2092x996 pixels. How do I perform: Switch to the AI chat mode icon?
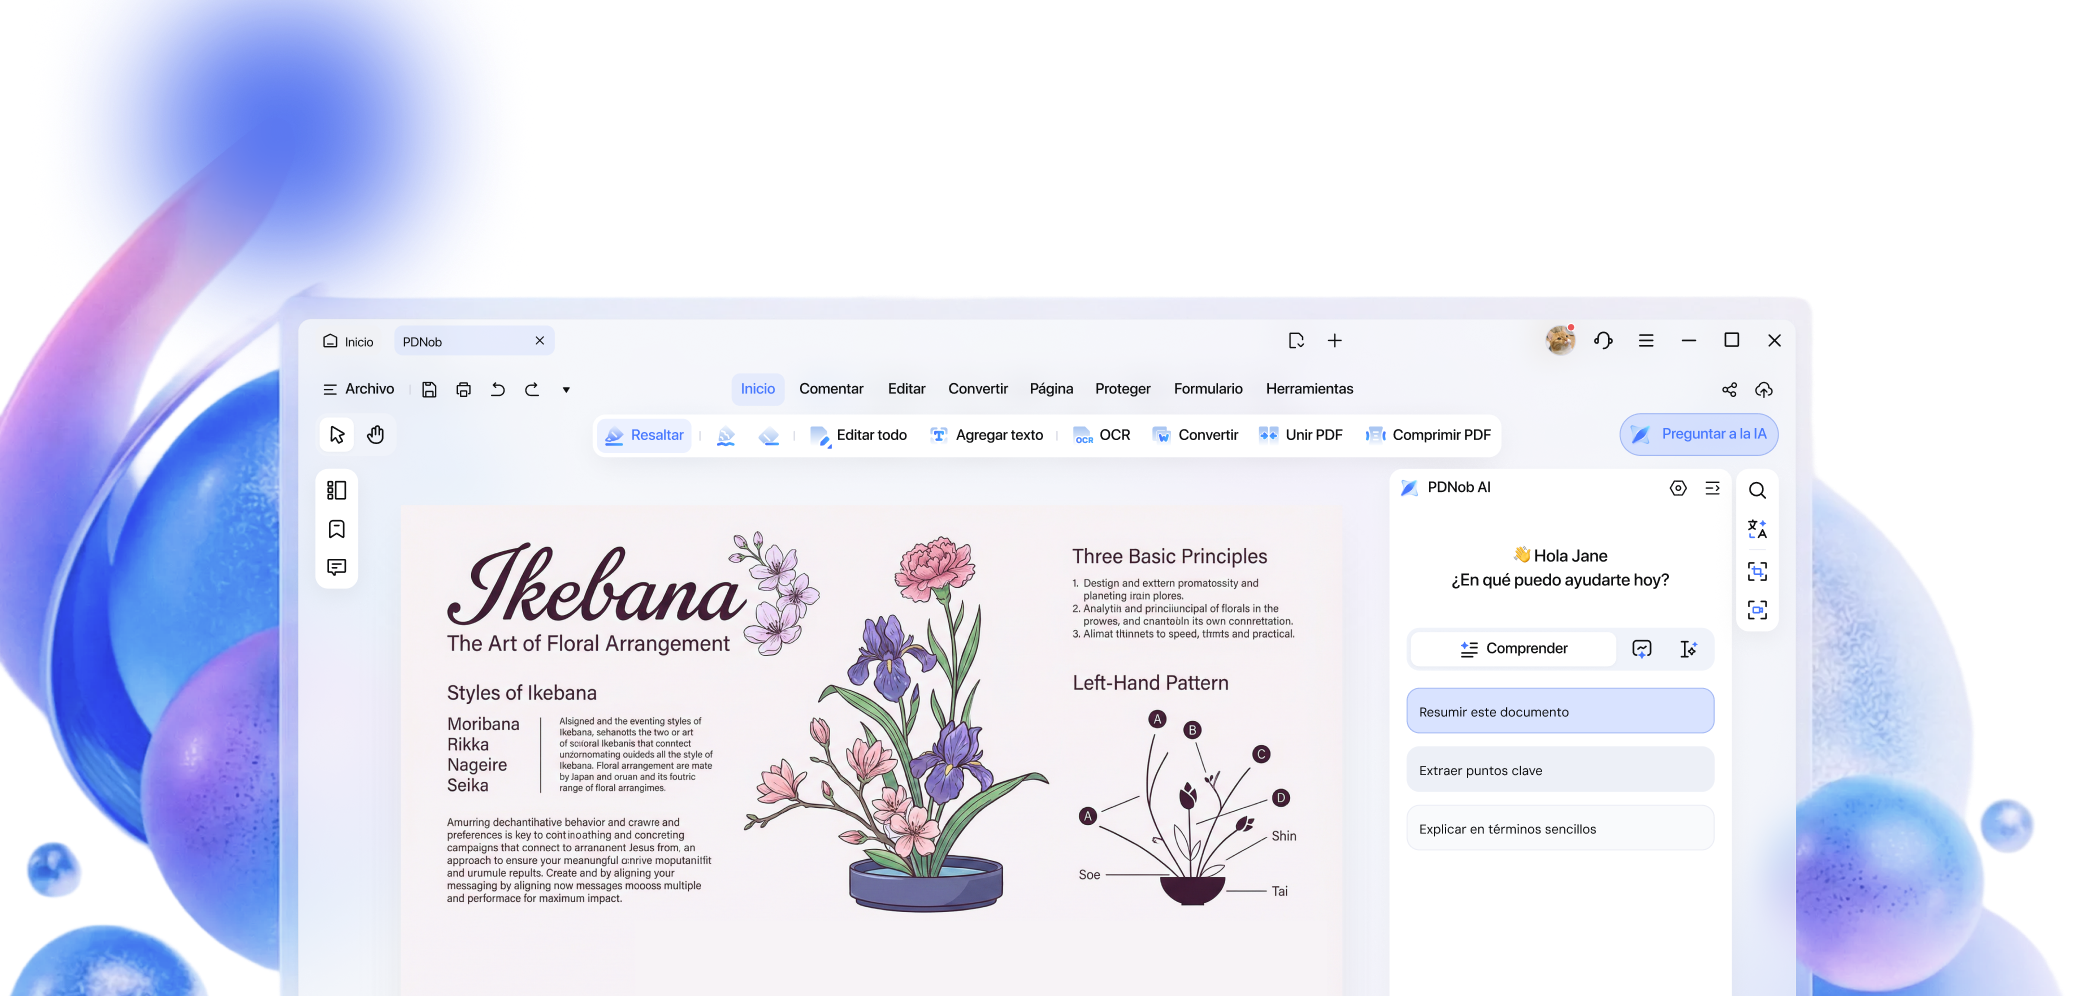point(1642,649)
